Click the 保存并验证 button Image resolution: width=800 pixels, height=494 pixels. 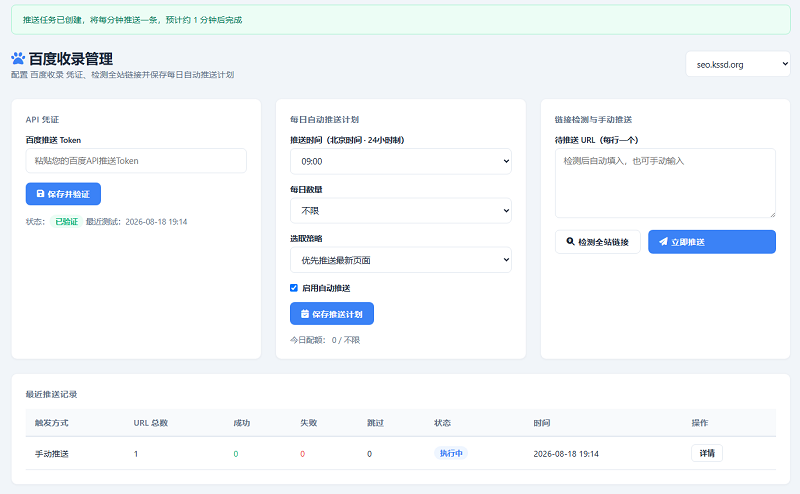click(x=63, y=194)
